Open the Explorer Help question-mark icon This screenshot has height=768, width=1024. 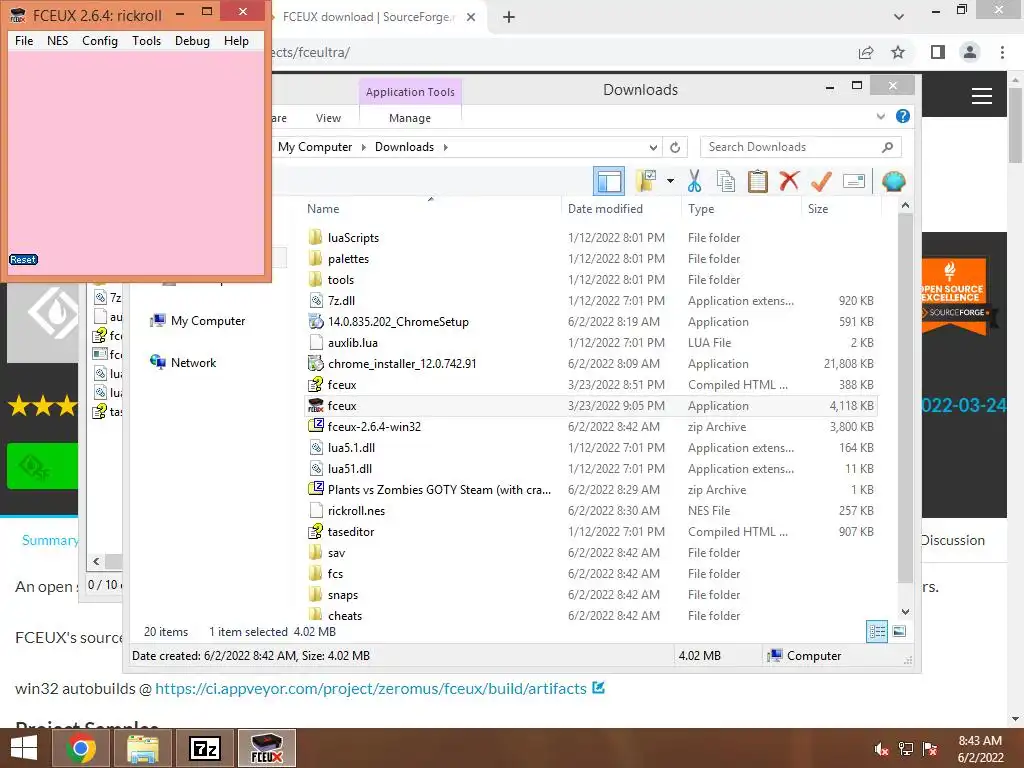click(903, 116)
